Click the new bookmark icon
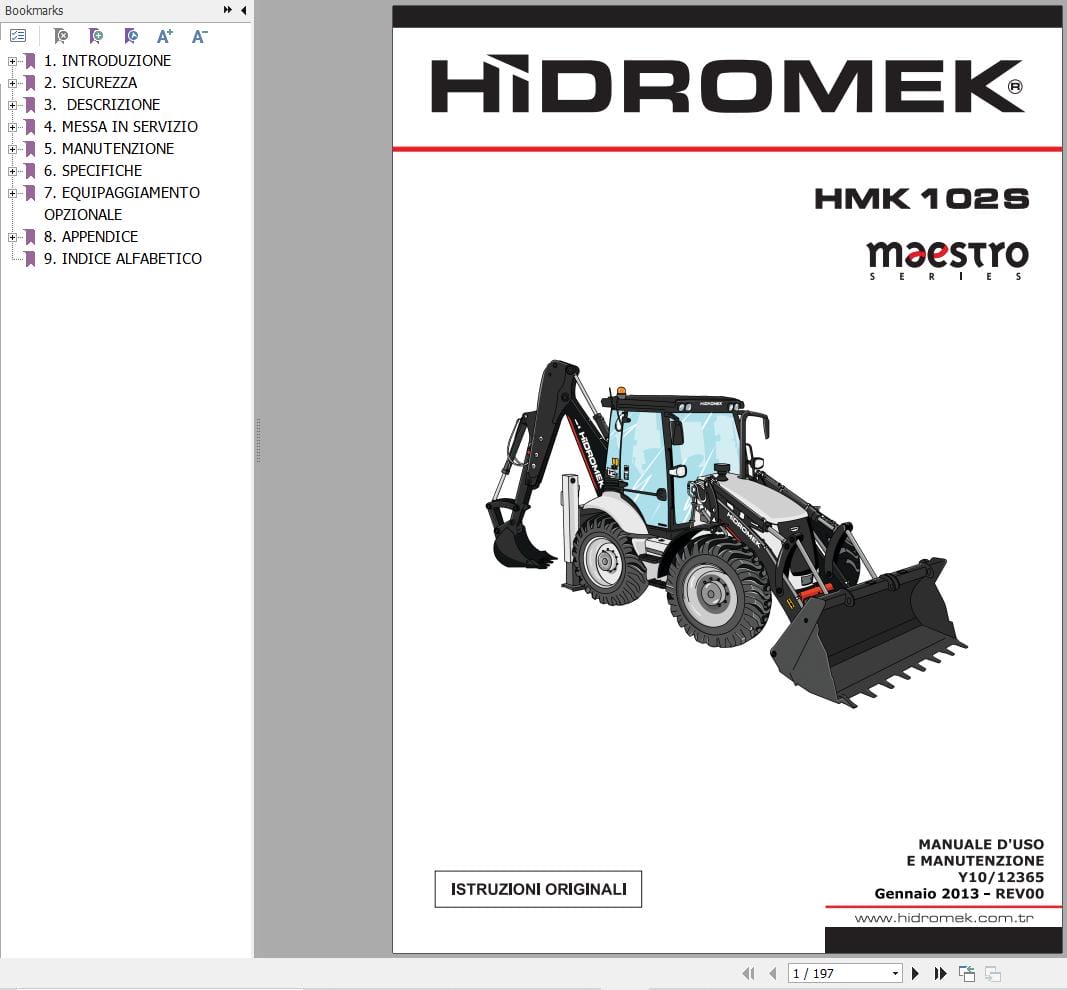Image resolution: width=1067 pixels, height=990 pixels. [x=96, y=36]
